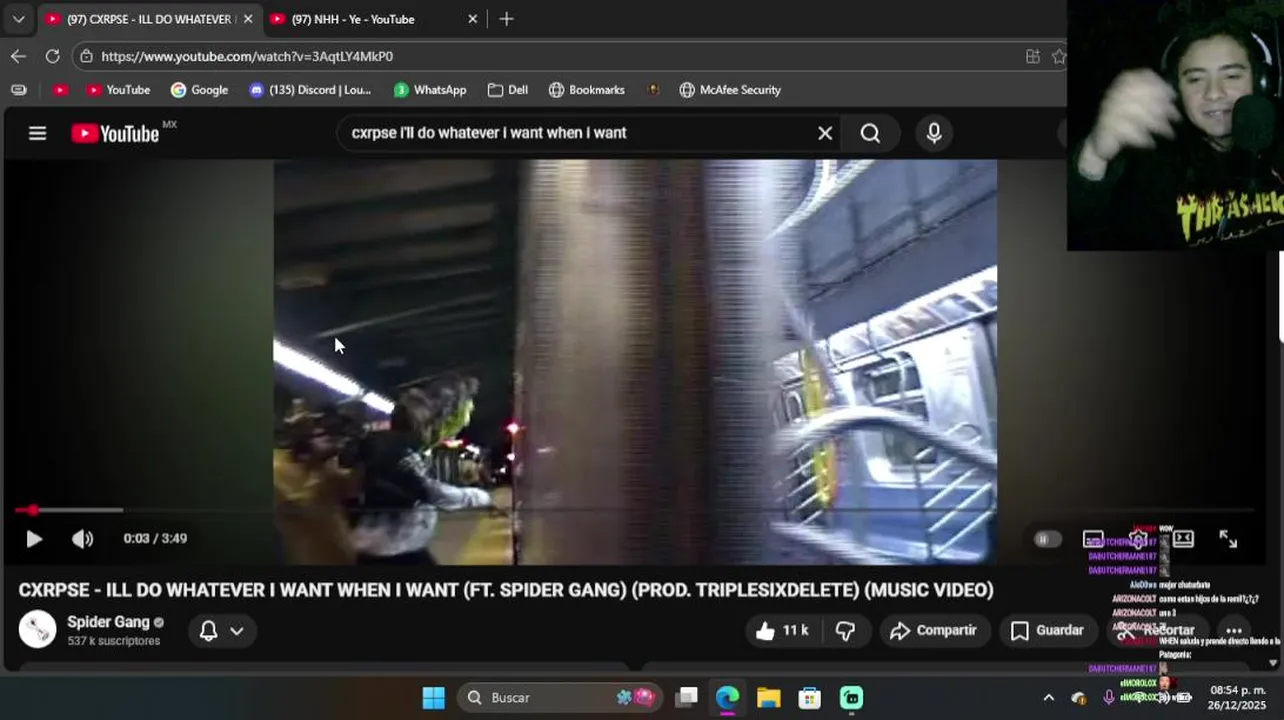Open the Spider Gang channel avatar

point(38,629)
